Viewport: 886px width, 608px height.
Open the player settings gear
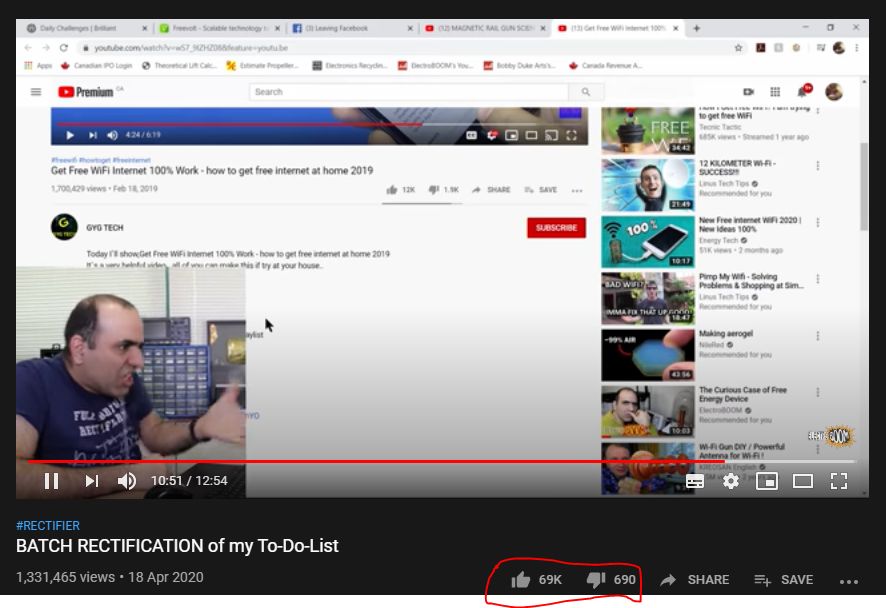pyautogui.click(x=731, y=481)
